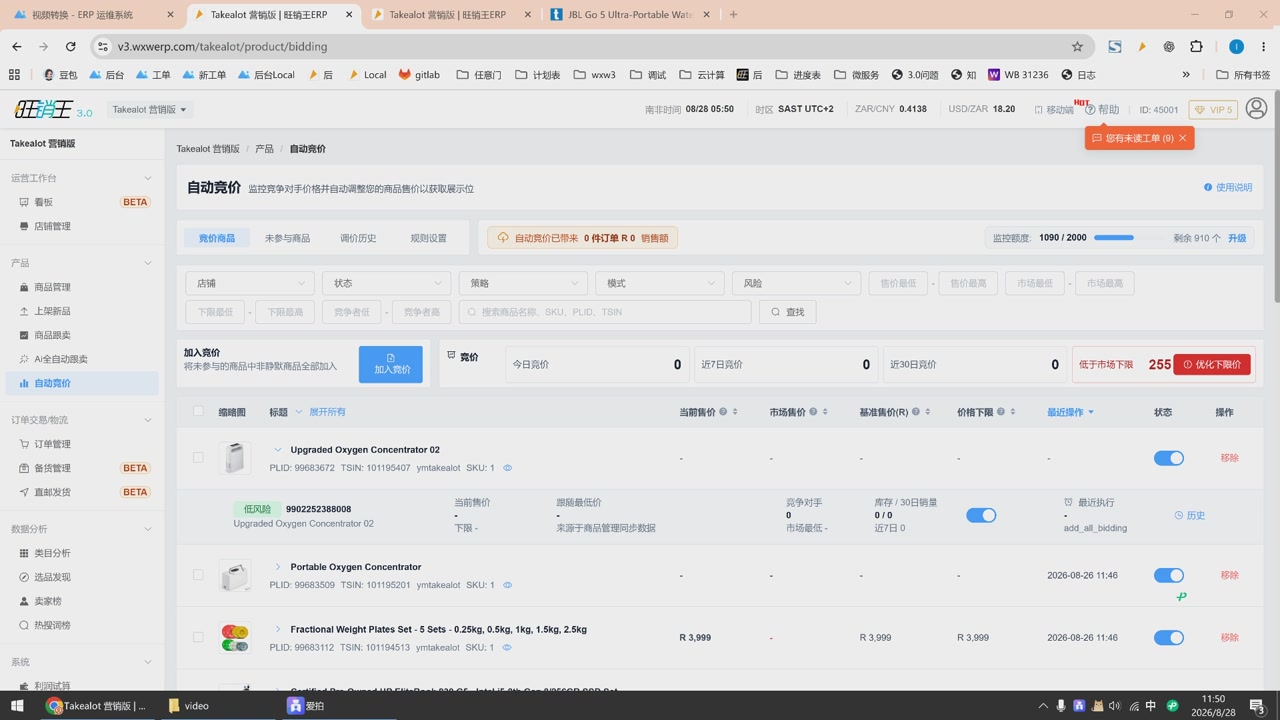Open 选品发现 product discovery
1280x720 pixels.
coord(82,577)
